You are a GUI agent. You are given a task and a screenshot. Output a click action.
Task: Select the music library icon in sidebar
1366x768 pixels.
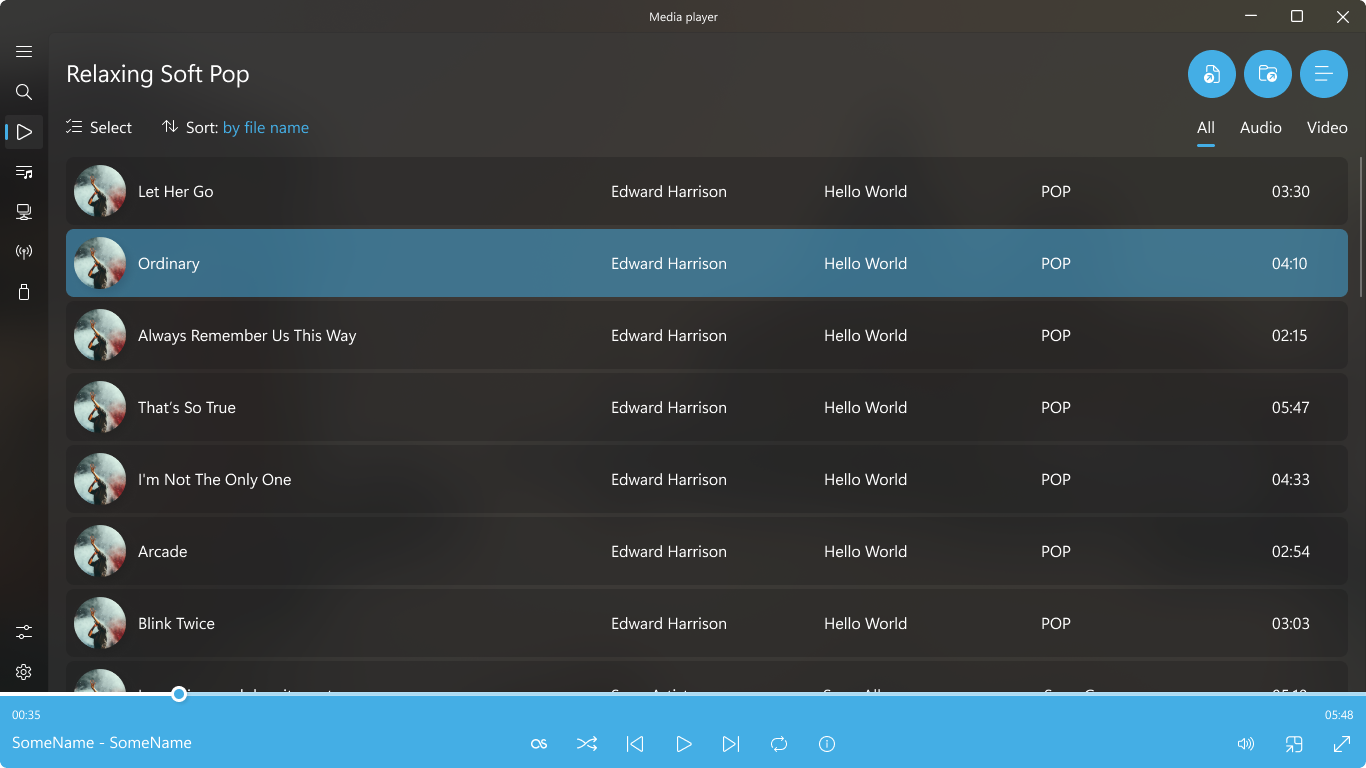24,171
